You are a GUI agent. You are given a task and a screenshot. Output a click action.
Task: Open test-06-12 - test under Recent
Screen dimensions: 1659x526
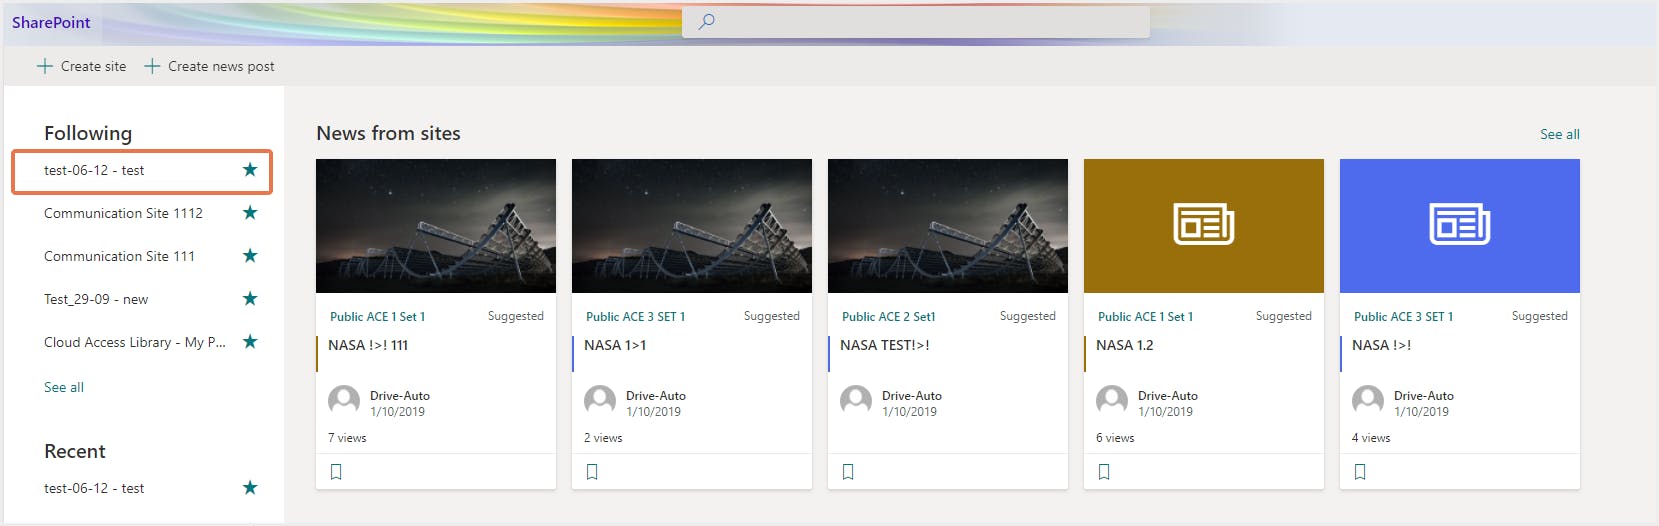(94, 488)
